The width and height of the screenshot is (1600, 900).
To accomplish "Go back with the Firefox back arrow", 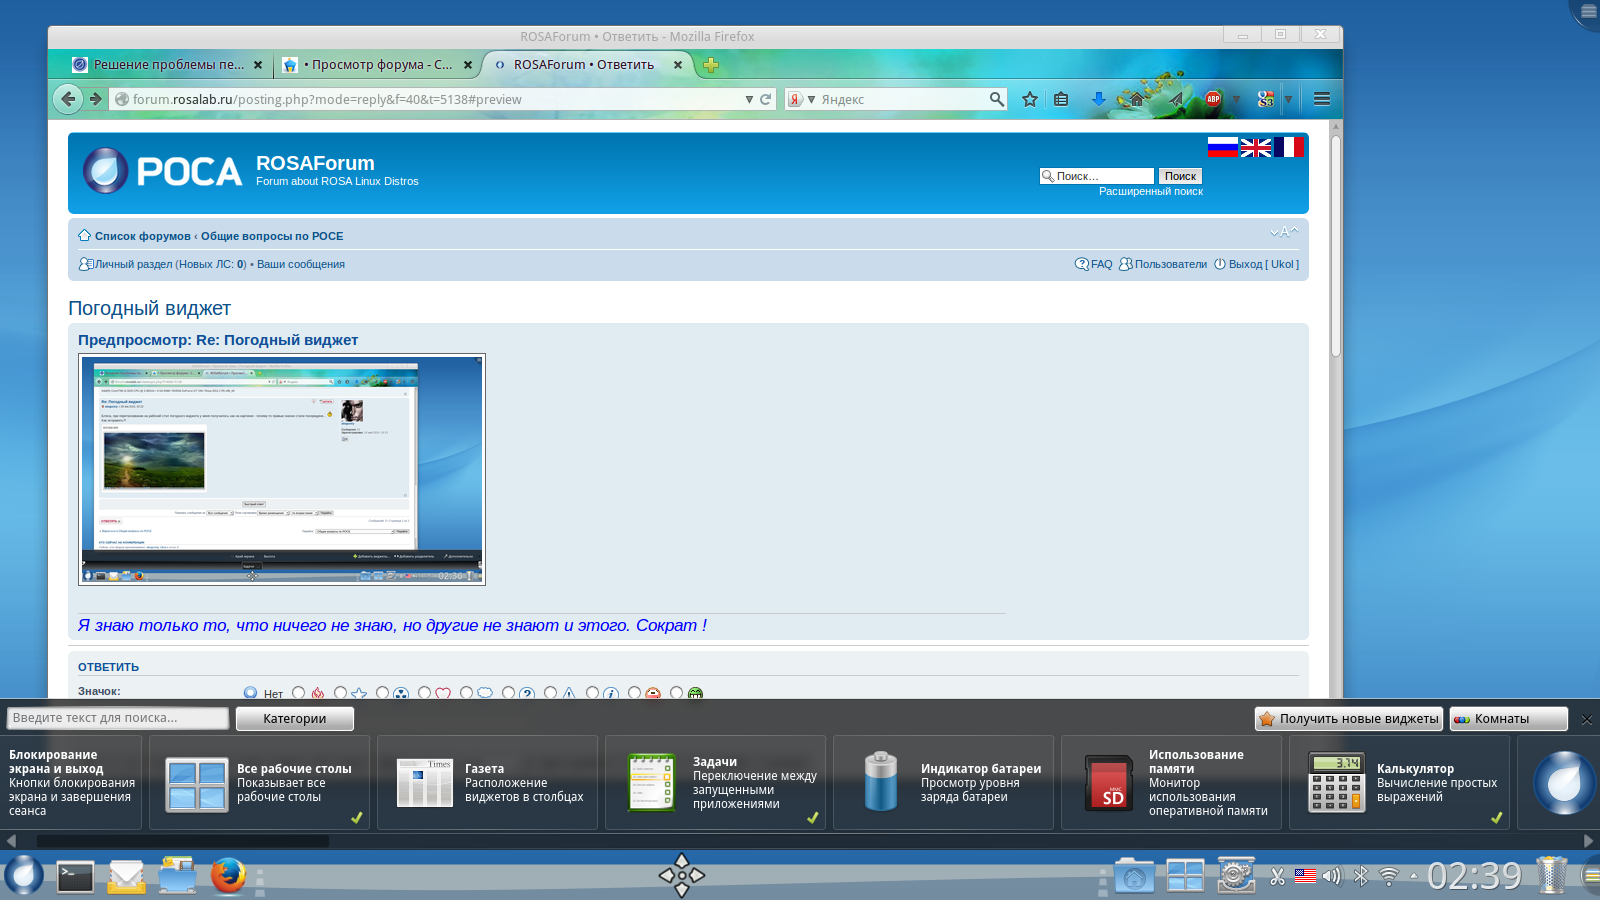I will 68,99.
